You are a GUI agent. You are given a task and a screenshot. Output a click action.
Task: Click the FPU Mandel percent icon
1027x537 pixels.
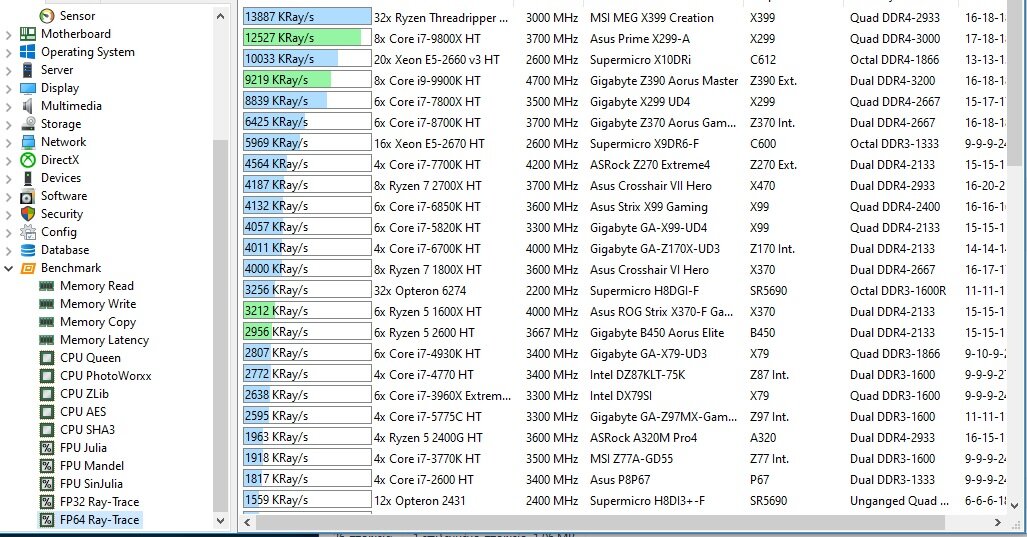(47, 466)
